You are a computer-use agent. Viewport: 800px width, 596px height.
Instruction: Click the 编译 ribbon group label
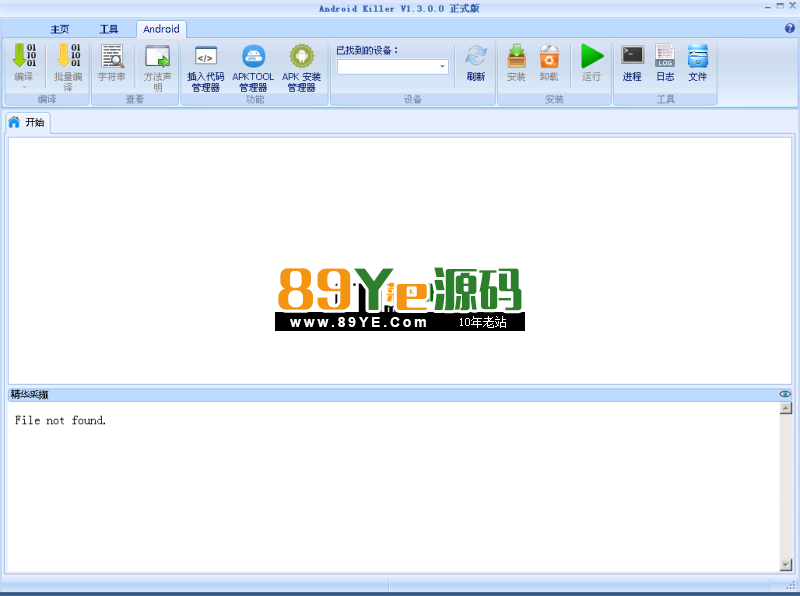click(x=47, y=100)
